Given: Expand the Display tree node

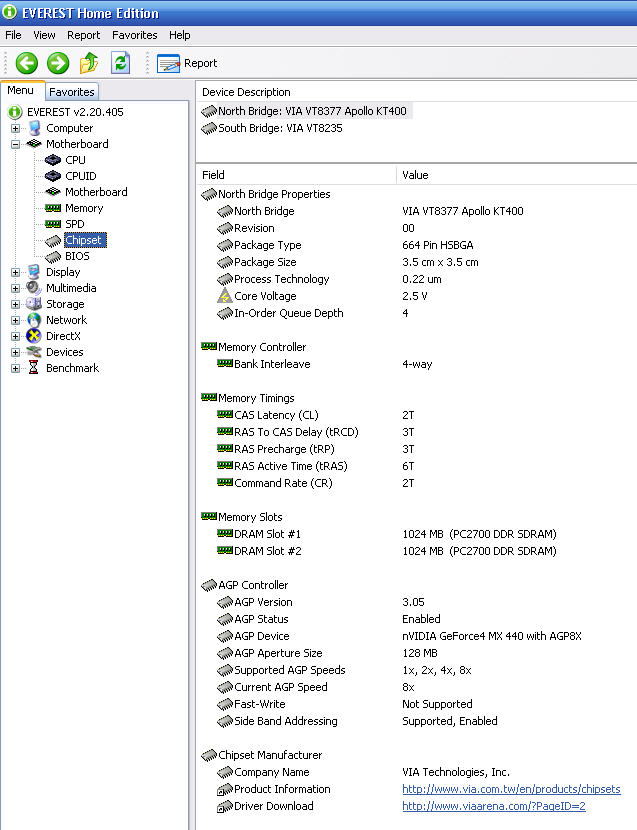Looking at the screenshot, I should coord(15,272).
